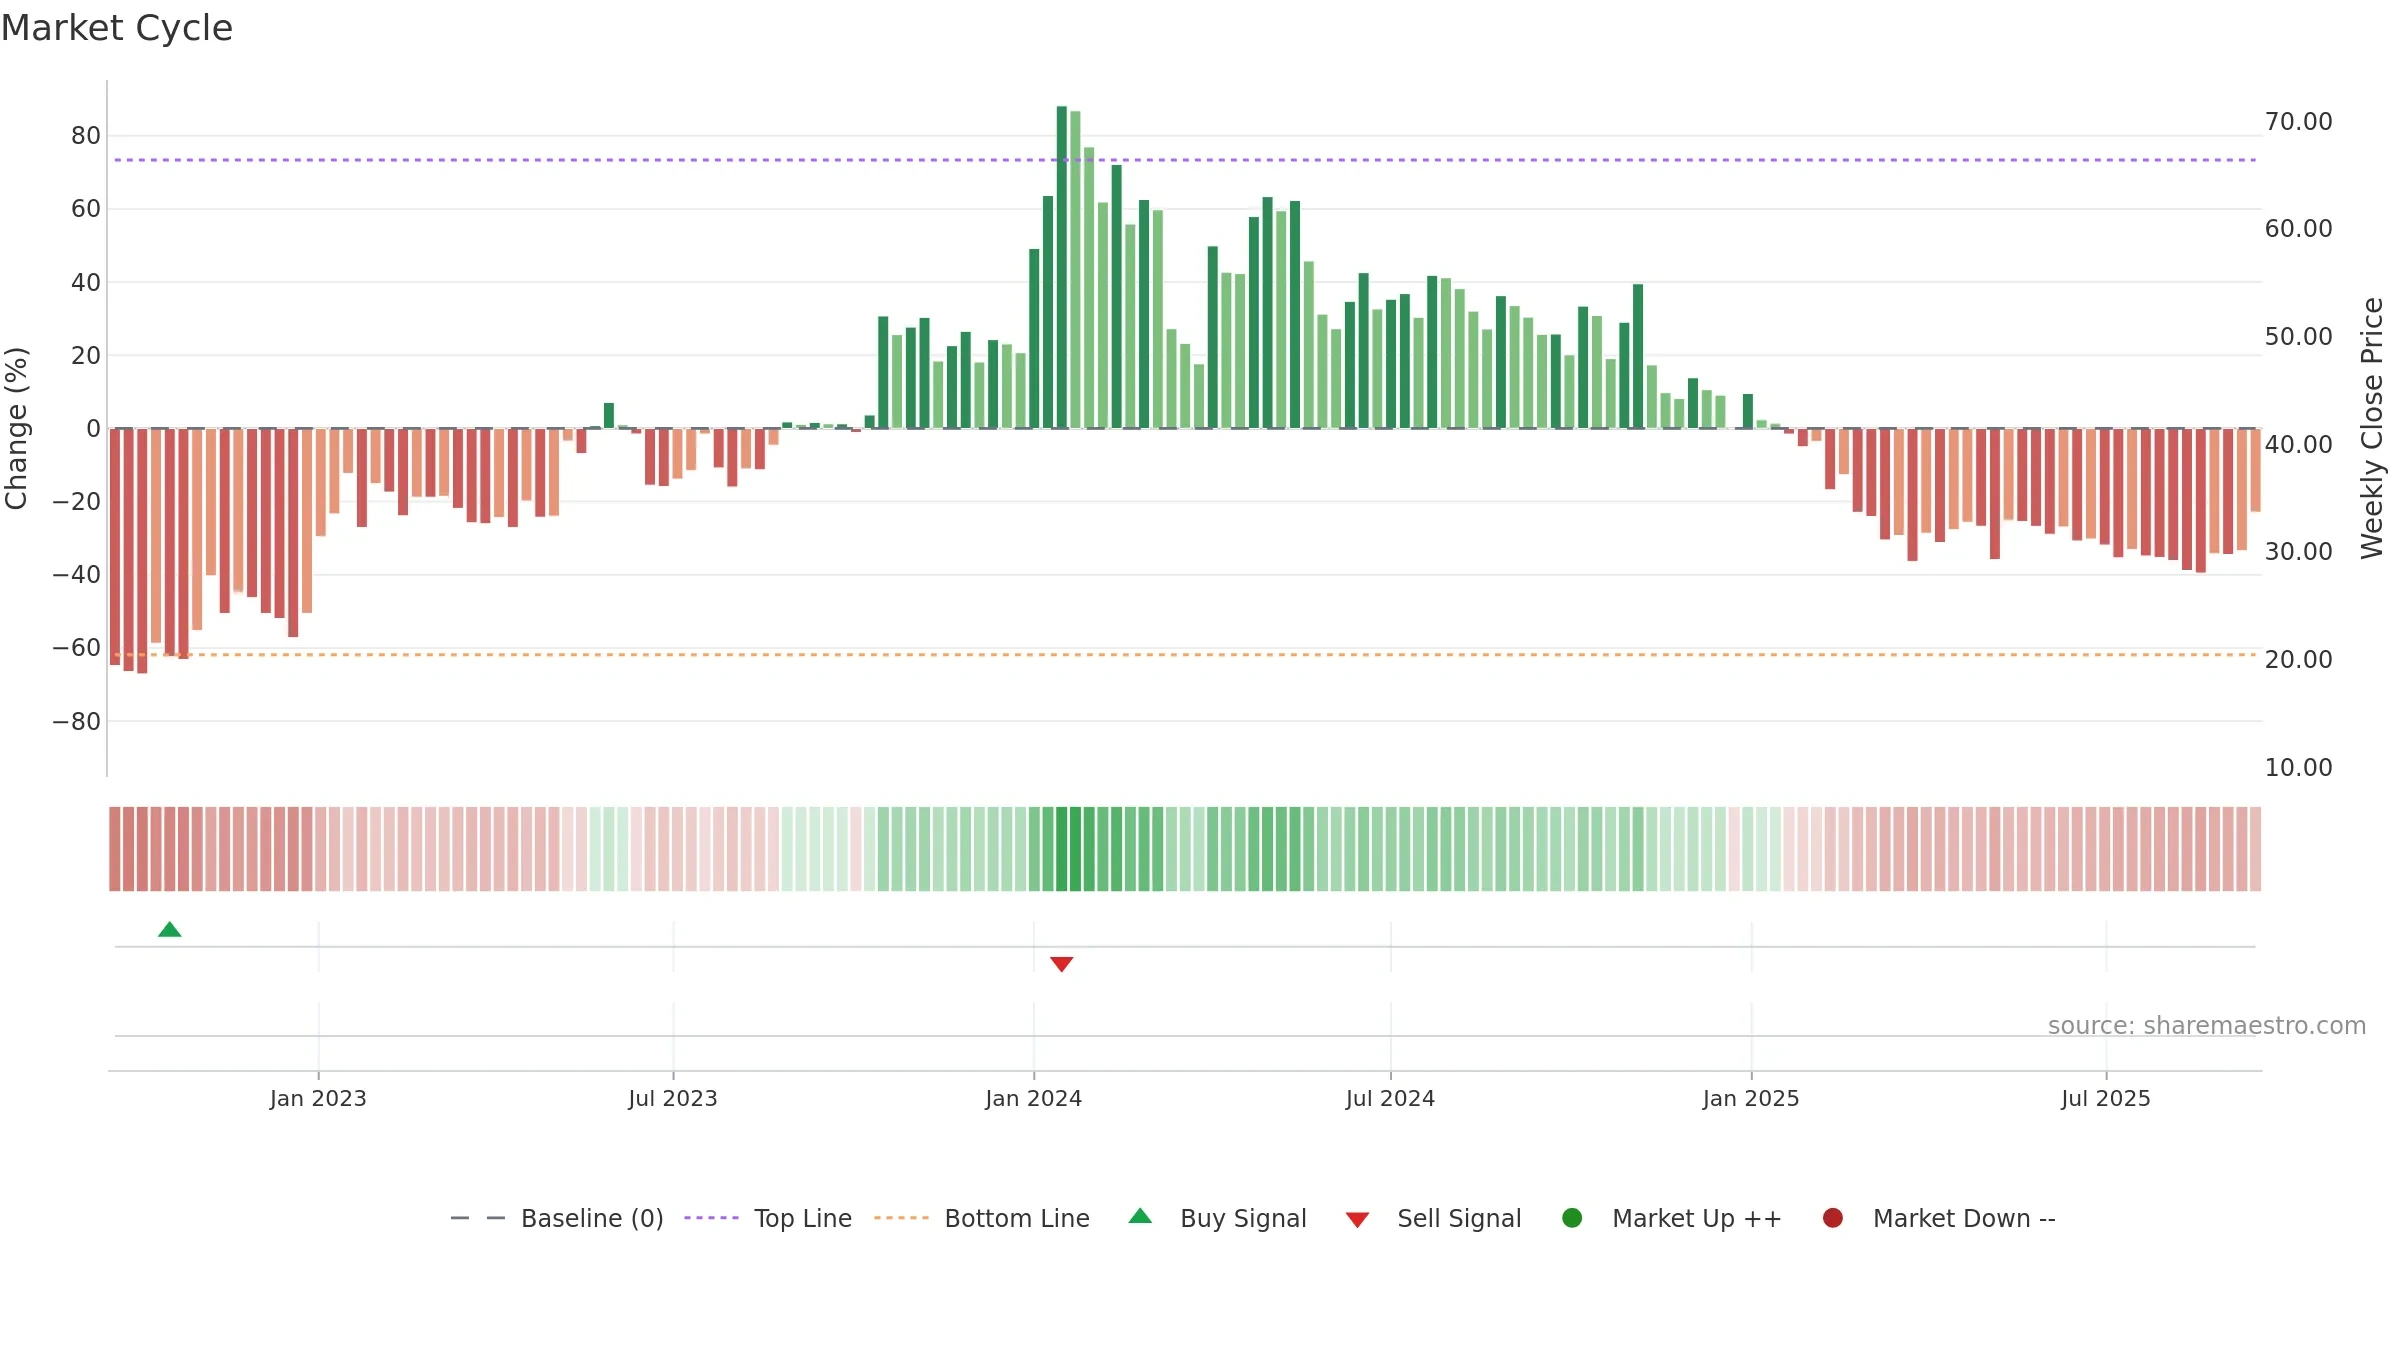
Task: Click the −80 tick on left axis
Action: [x=77, y=722]
